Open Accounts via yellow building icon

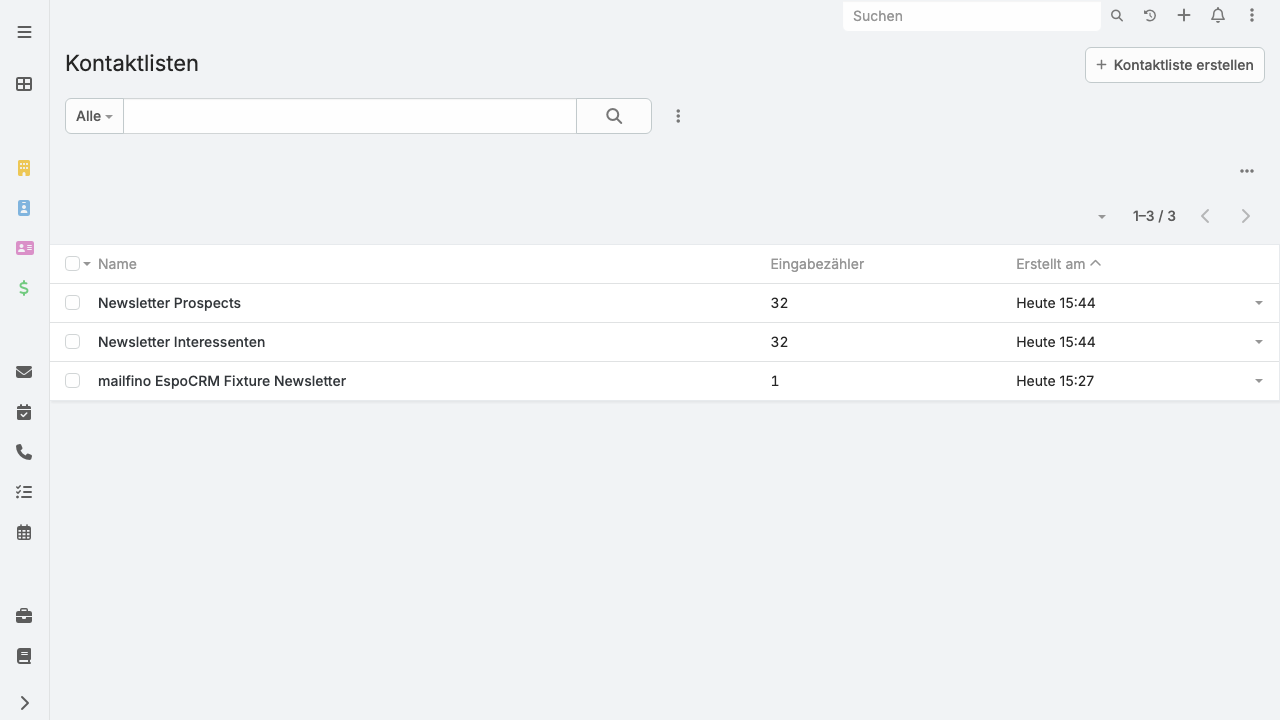[24, 168]
